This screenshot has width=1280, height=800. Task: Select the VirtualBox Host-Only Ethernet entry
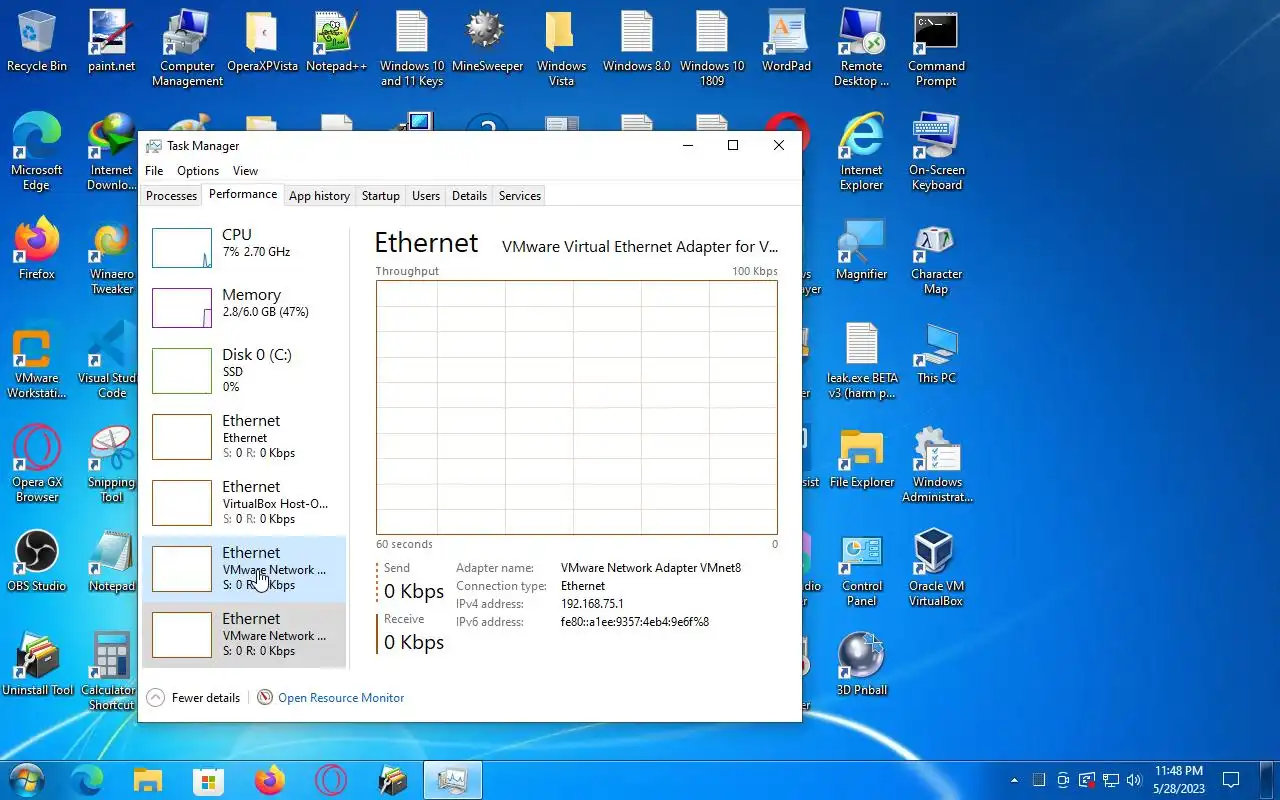tap(244, 502)
